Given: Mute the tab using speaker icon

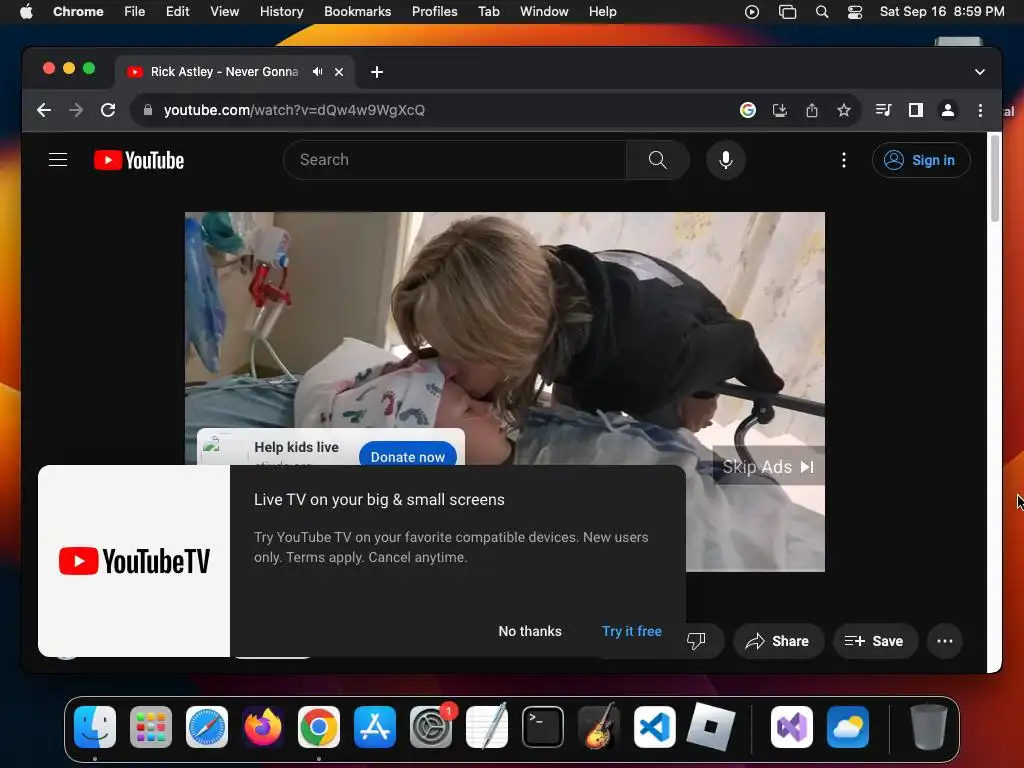Looking at the screenshot, I should pyautogui.click(x=317, y=72).
